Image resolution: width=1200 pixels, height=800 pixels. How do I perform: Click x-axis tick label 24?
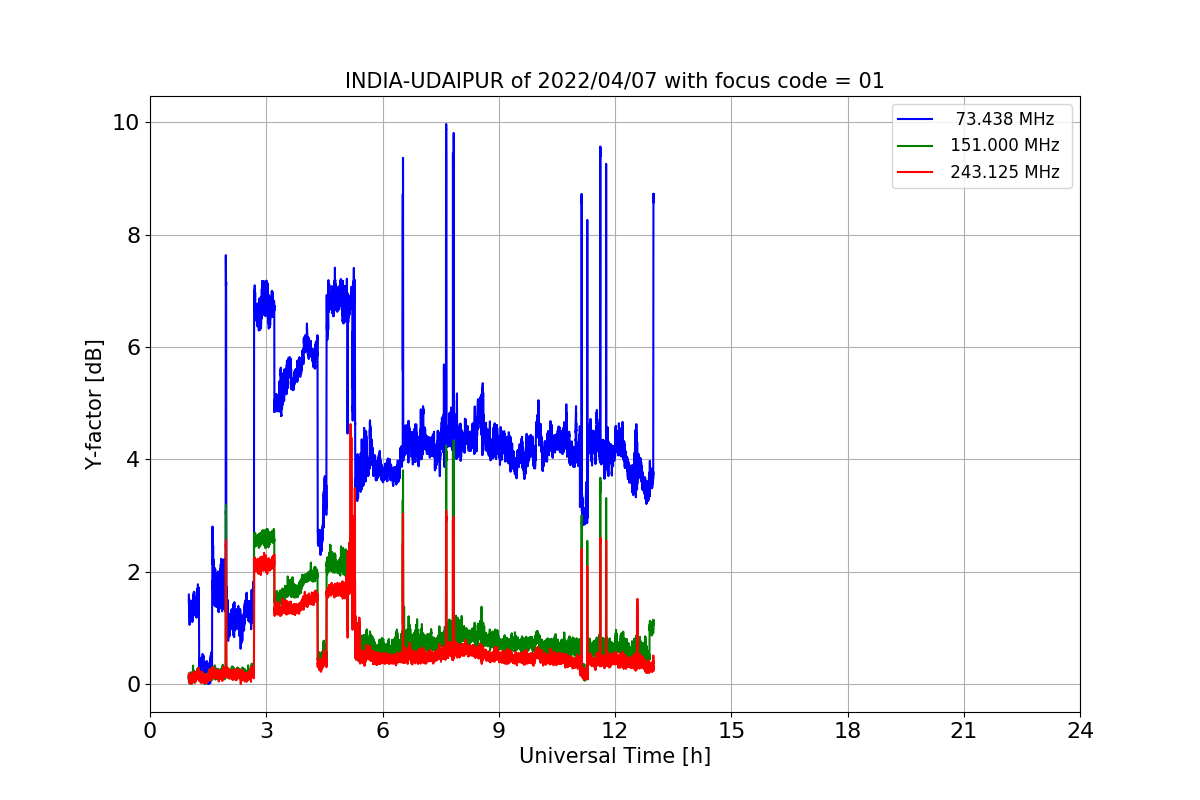(1080, 731)
